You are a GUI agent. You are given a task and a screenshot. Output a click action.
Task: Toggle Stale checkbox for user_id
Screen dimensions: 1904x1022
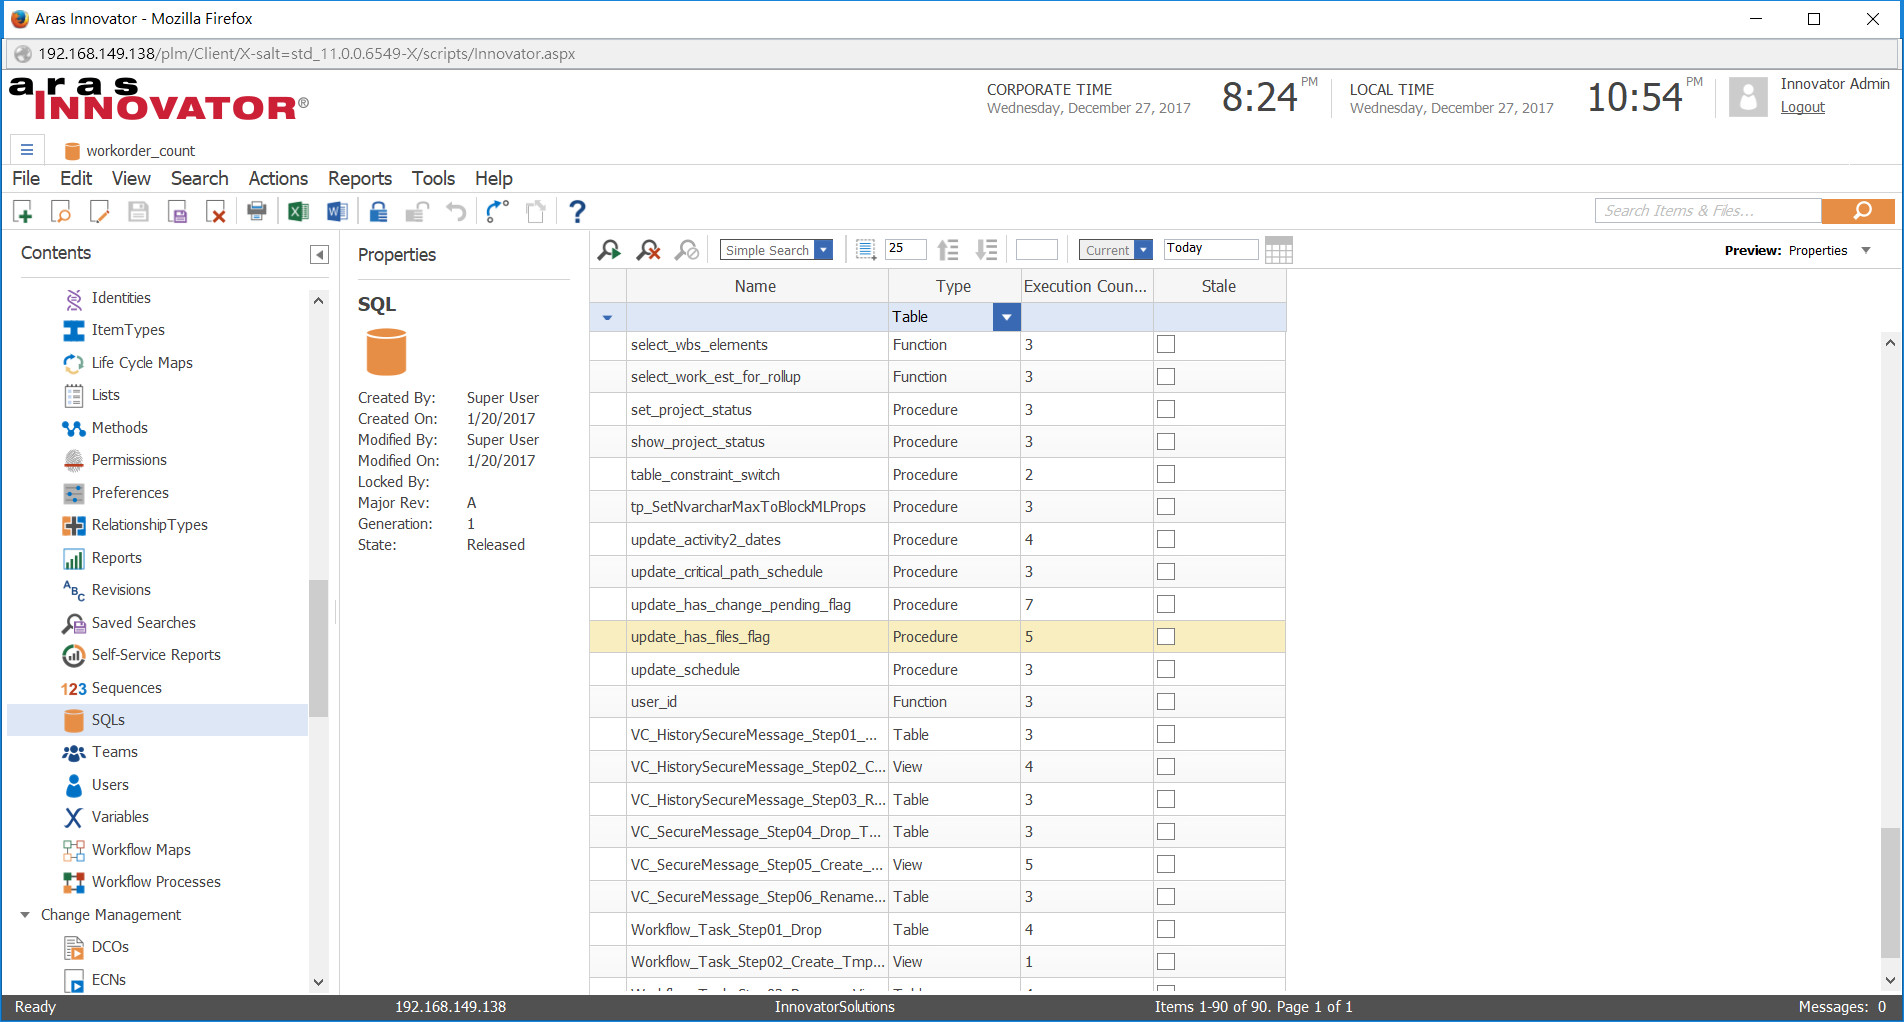[x=1166, y=701]
